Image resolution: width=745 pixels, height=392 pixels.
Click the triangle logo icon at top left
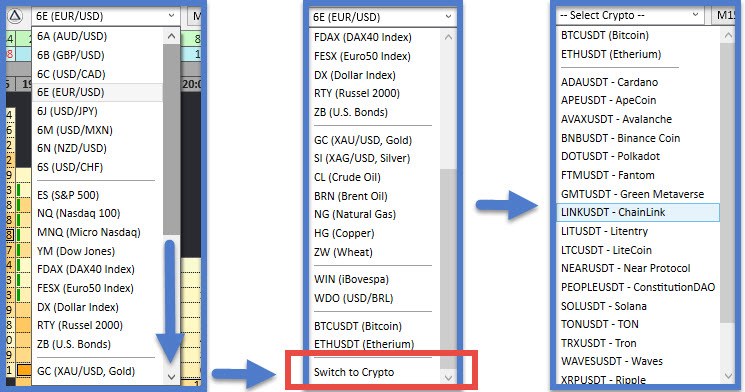[15, 16]
